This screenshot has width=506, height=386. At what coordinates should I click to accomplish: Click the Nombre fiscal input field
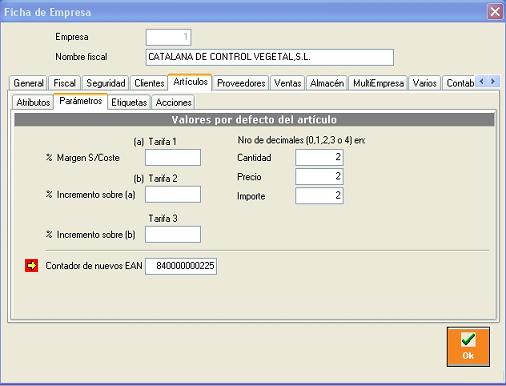270,57
